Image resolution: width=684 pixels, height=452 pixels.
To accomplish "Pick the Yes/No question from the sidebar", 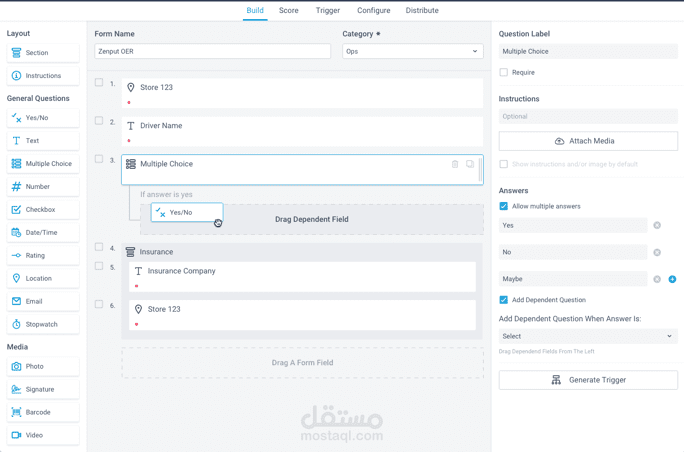I will (43, 118).
